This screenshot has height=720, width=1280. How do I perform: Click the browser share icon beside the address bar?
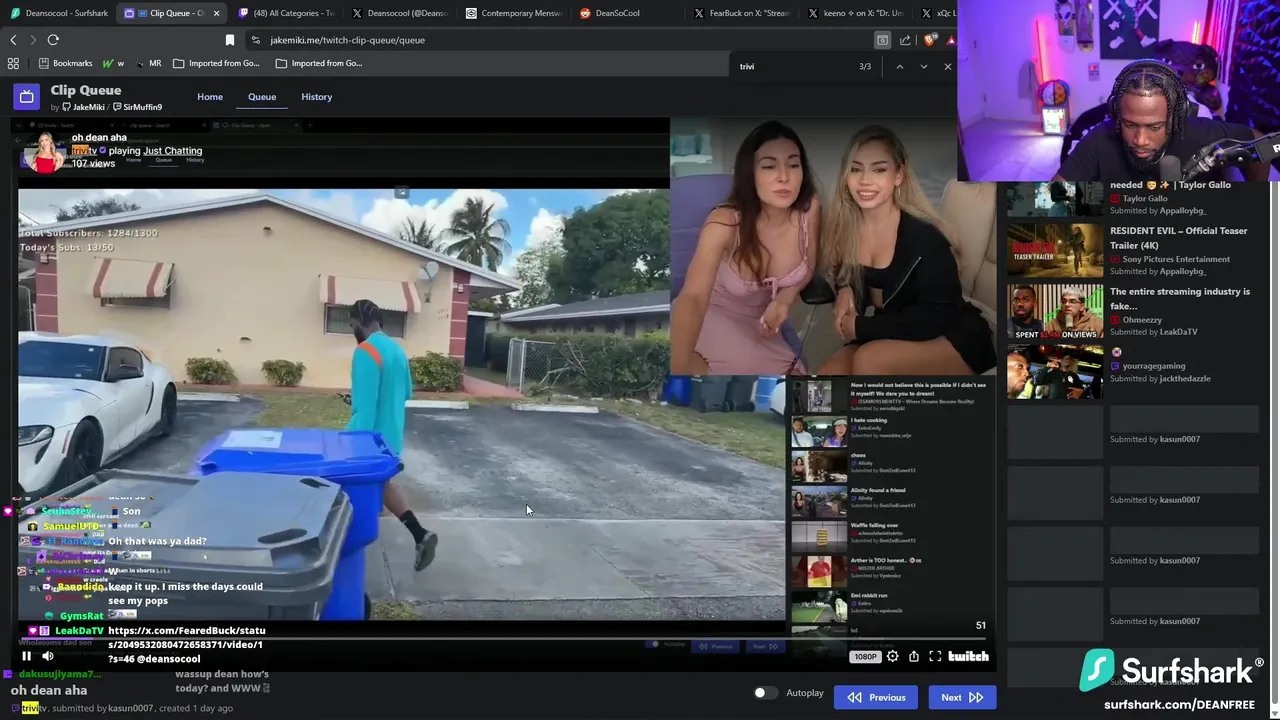[x=905, y=40]
